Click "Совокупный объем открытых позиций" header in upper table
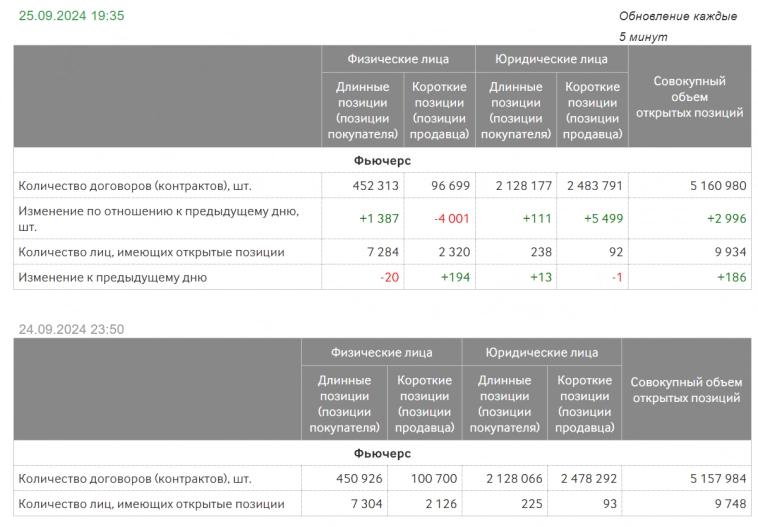The image size is (758, 527). [x=689, y=97]
